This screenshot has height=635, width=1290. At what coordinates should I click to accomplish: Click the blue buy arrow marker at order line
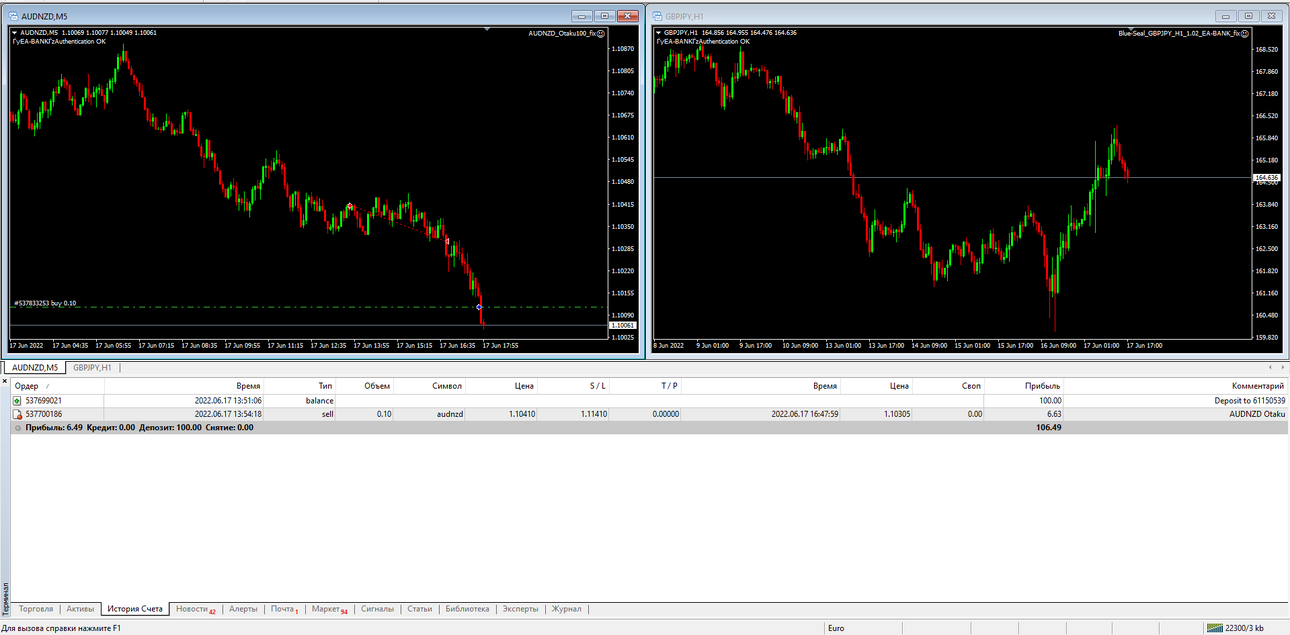[x=479, y=306]
